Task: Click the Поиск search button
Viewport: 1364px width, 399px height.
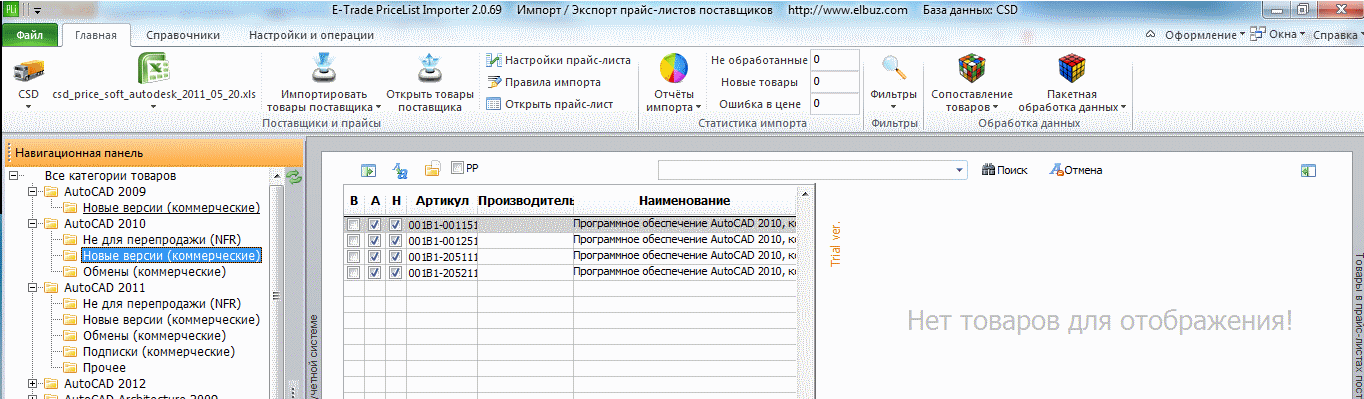Action: tap(1006, 170)
